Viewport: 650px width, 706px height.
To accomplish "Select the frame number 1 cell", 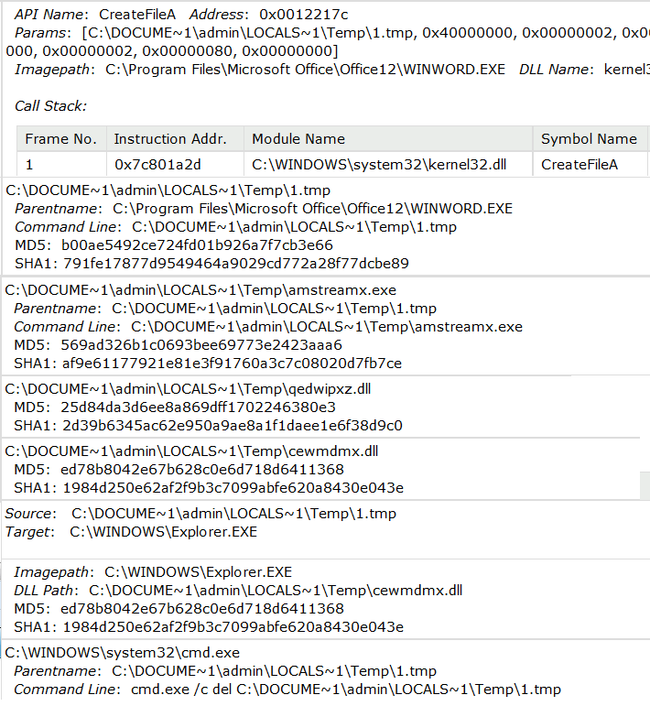I will (x=30, y=163).
